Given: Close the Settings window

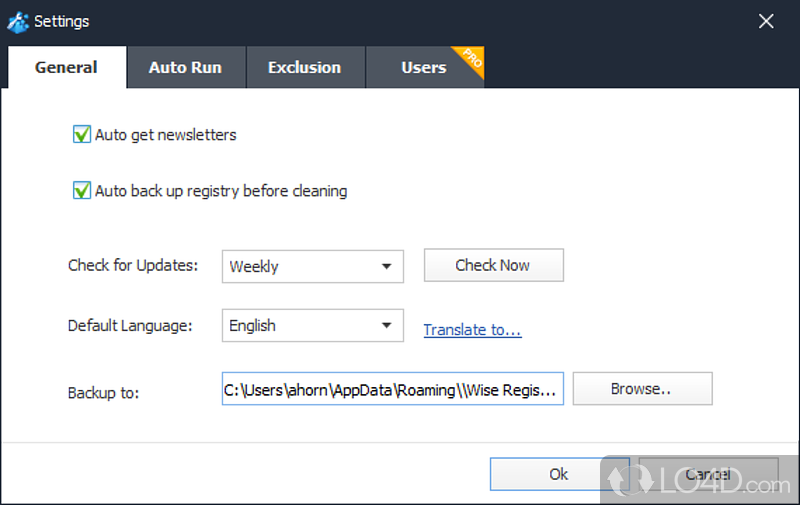Looking at the screenshot, I should click(x=766, y=21).
